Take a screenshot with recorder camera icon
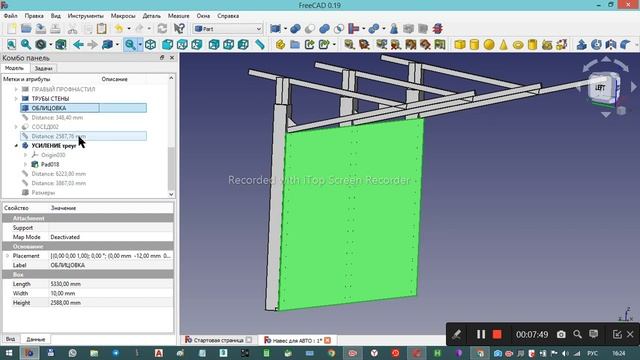640x360 pixels. pos(561,334)
